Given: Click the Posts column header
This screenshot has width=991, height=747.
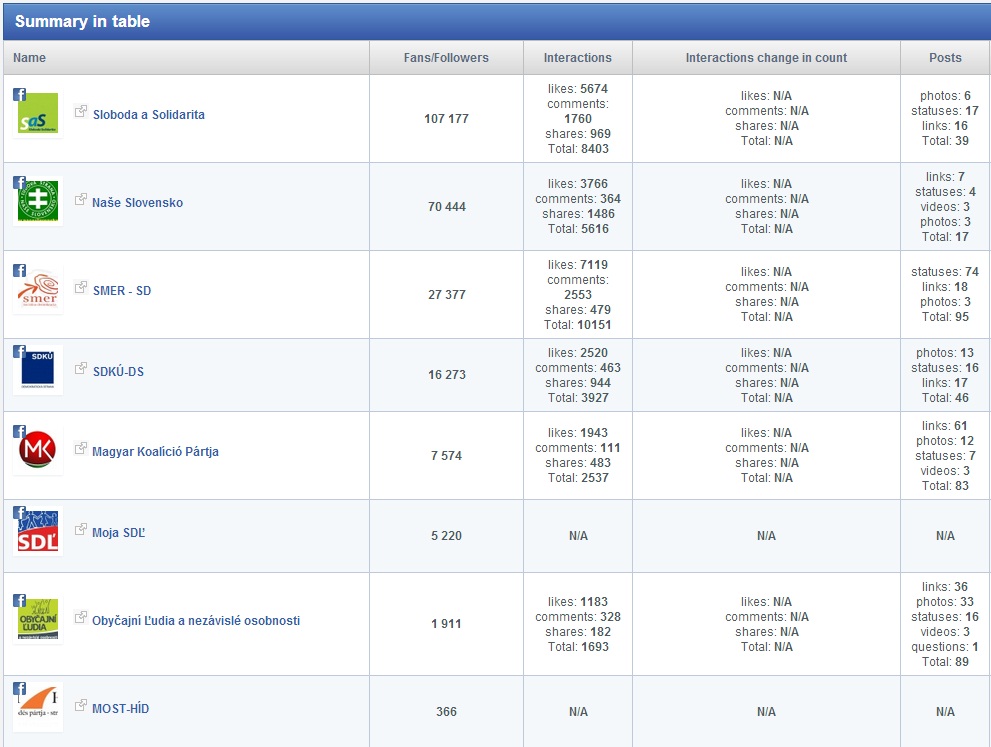Looking at the screenshot, I should coord(945,58).
